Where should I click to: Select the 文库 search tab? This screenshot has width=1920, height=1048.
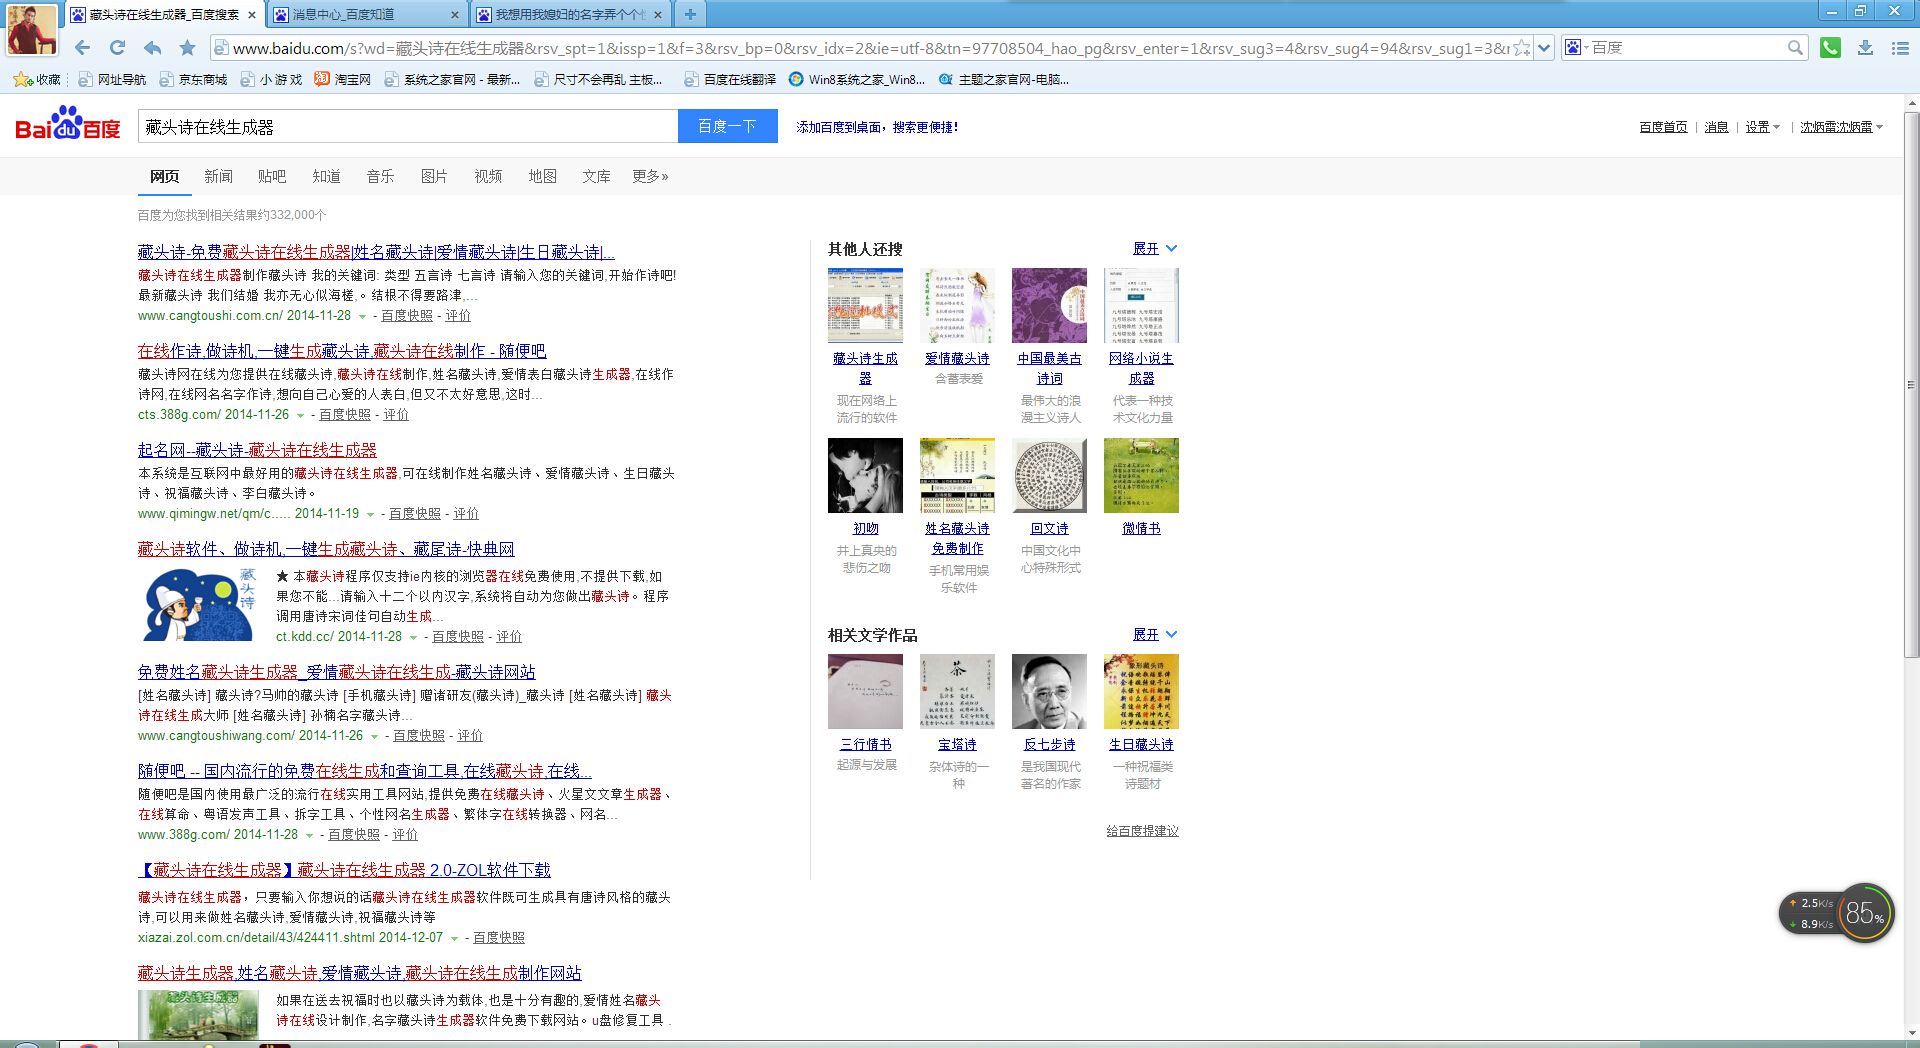coord(596,176)
